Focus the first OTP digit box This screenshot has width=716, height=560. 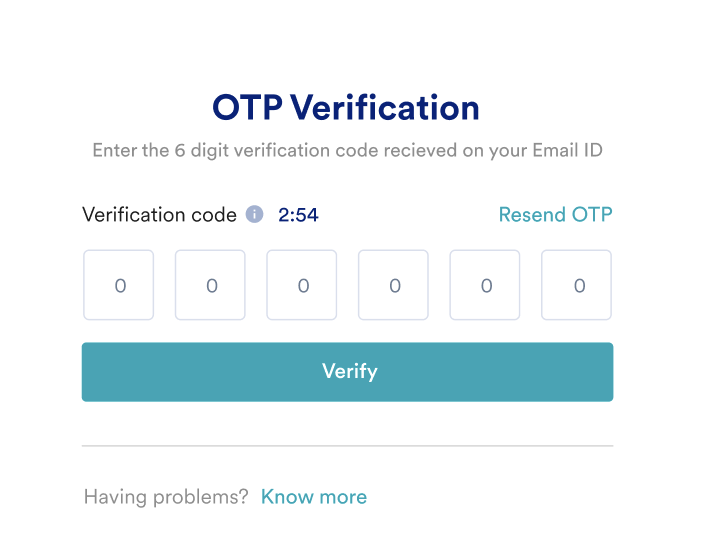point(118,285)
